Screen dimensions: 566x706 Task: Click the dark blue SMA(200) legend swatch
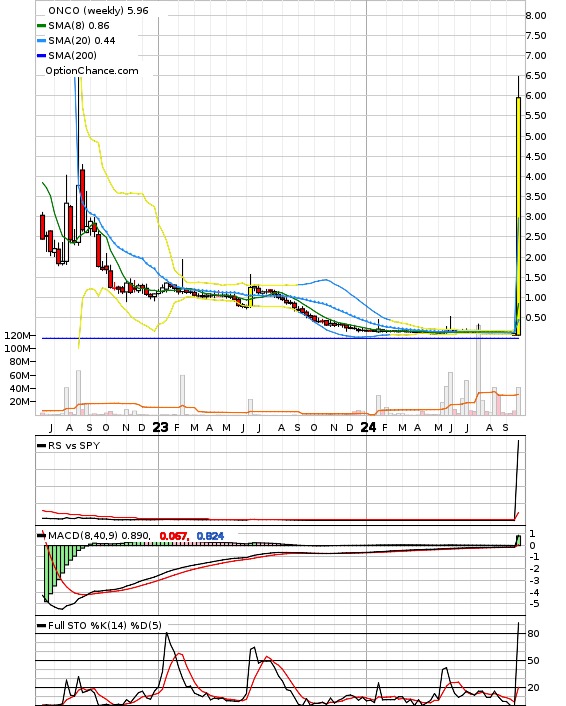click(41, 56)
